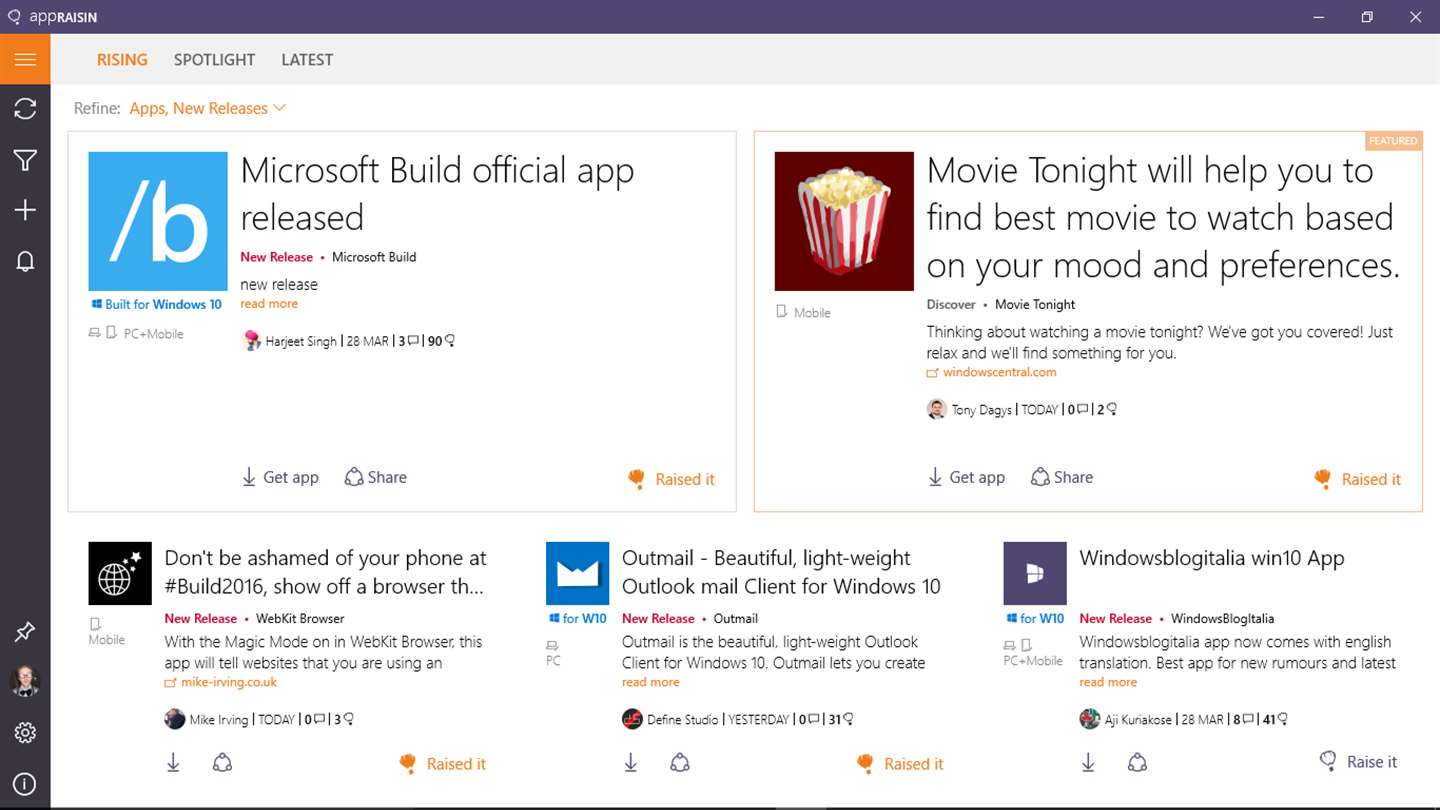Open the settings gear in the sidebar
Image resolution: width=1440 pixels, height=810 pixels.
click(25, 733)
